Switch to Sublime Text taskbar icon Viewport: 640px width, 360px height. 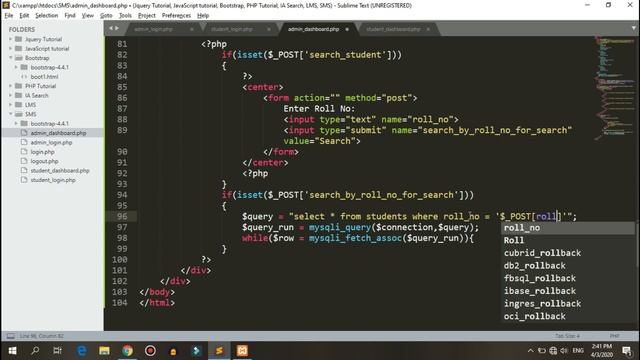[219, 351]
